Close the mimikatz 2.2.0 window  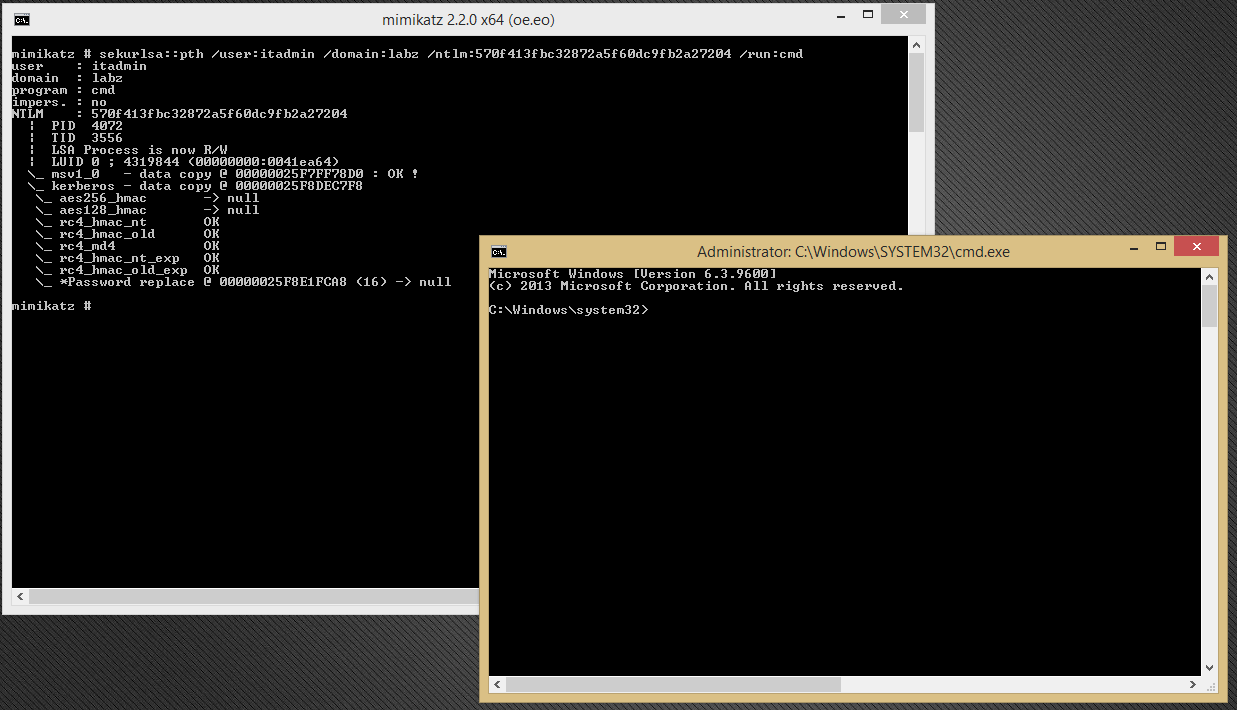pos(905,14)
